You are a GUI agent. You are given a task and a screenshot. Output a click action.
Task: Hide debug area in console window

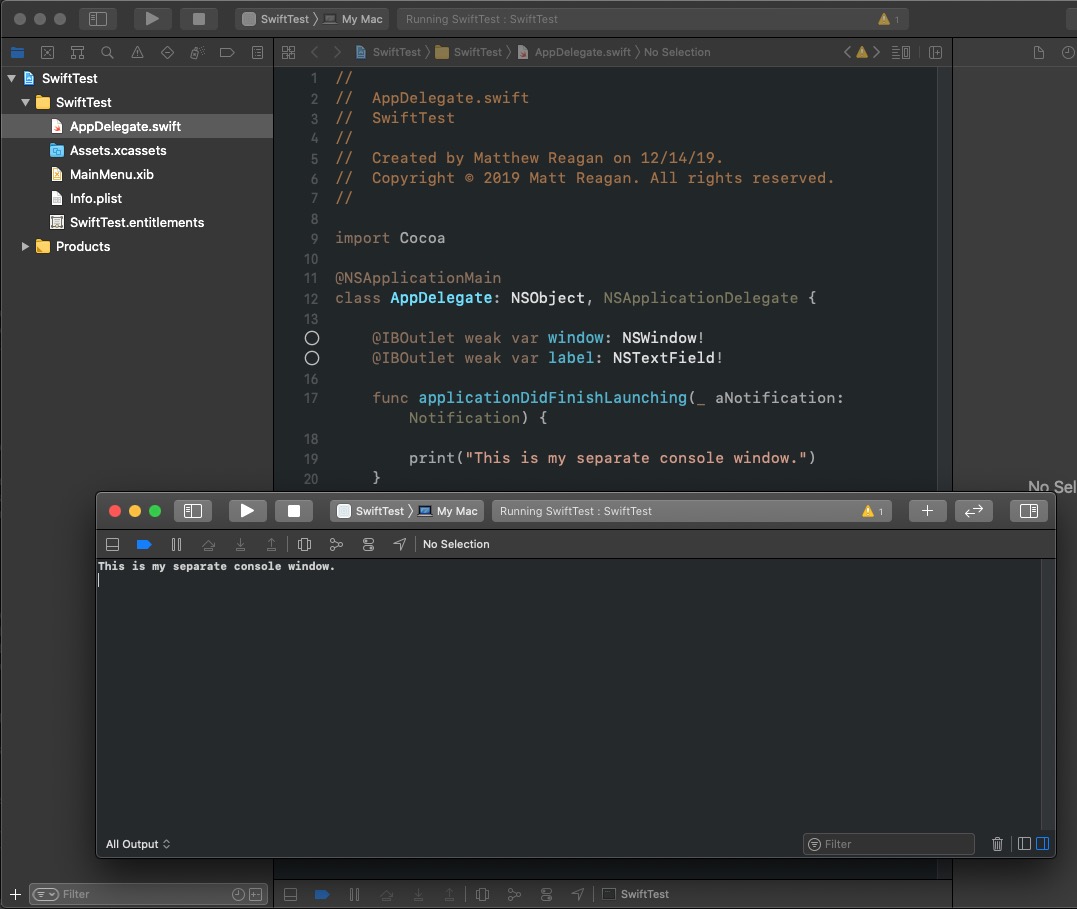pos(113,544)
